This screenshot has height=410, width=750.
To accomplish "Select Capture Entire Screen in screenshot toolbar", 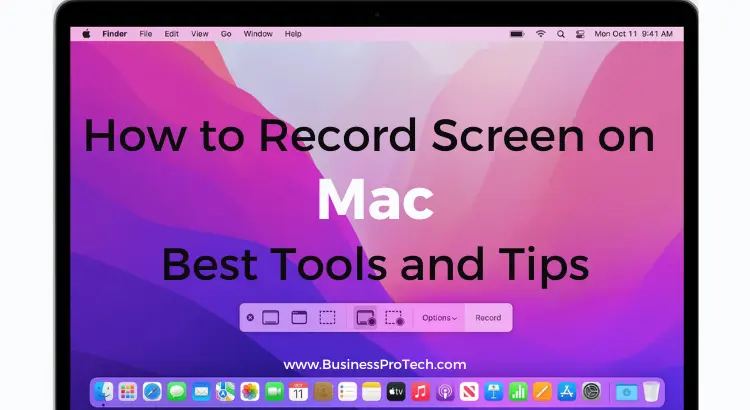I will coord(271,318).
